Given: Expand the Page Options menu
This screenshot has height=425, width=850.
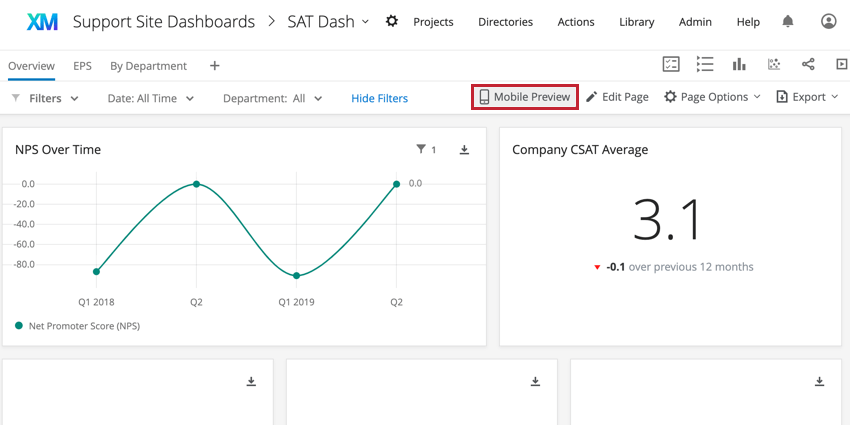Looking at the screenshot, I should tap(713, 97).
